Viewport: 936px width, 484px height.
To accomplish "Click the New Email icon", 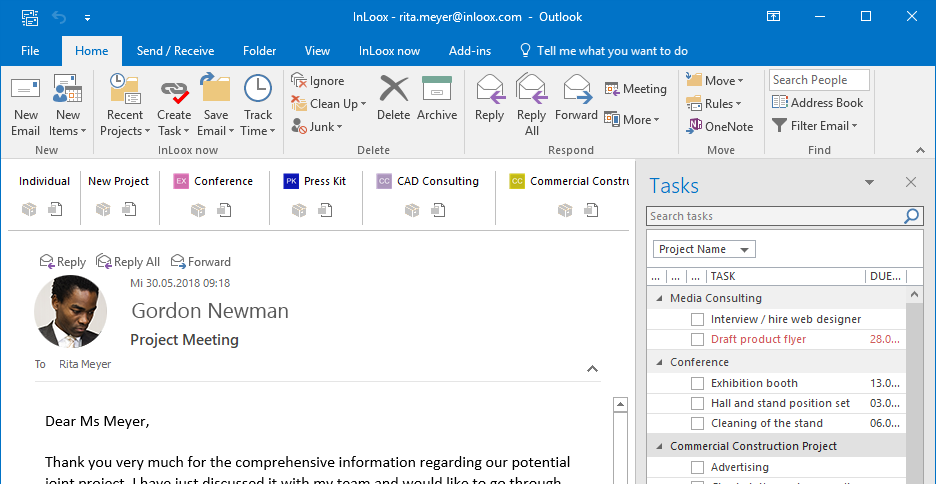I will point(26,90).
